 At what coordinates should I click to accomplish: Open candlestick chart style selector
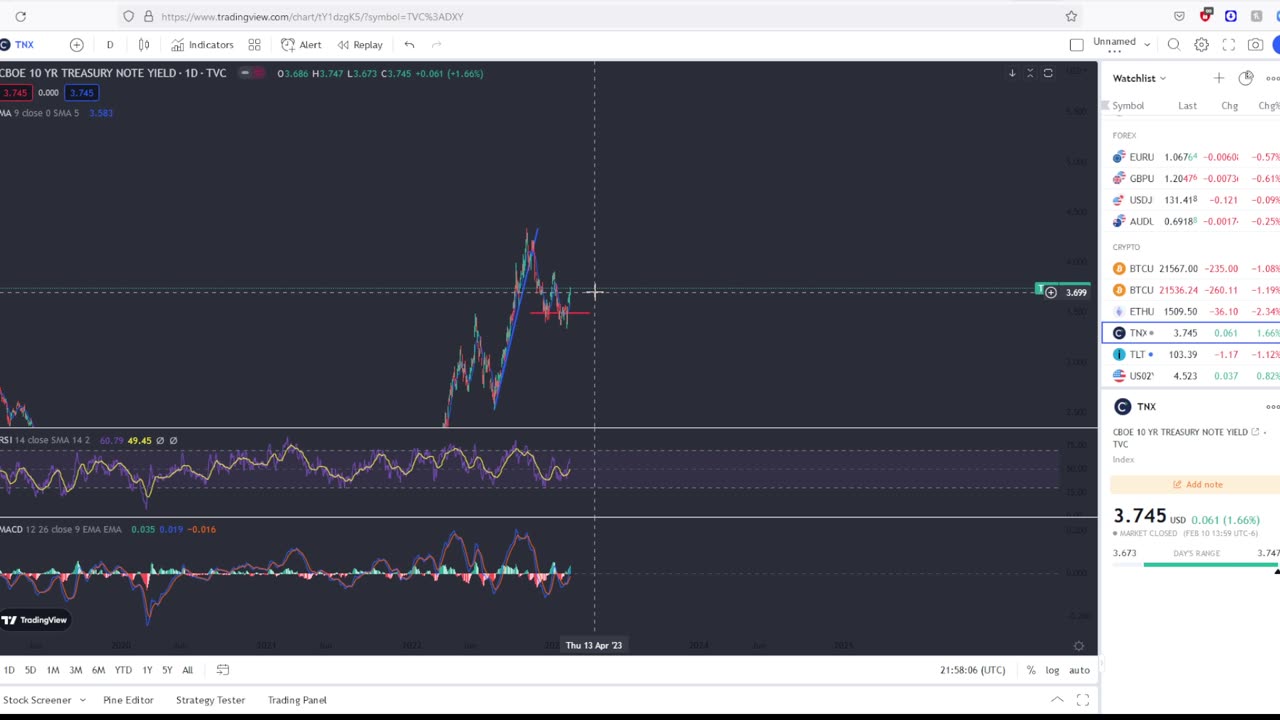tap(144, 45)
